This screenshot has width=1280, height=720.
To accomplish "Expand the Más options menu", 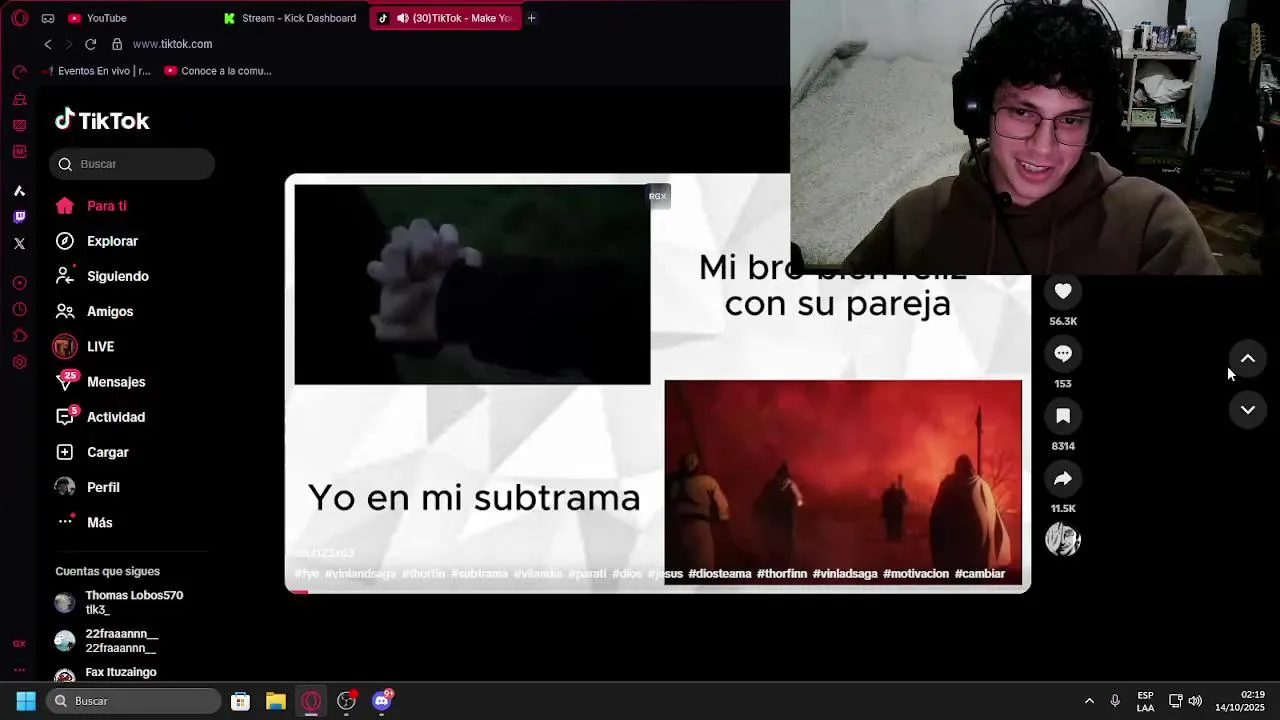I will click(x=83, y=522).
